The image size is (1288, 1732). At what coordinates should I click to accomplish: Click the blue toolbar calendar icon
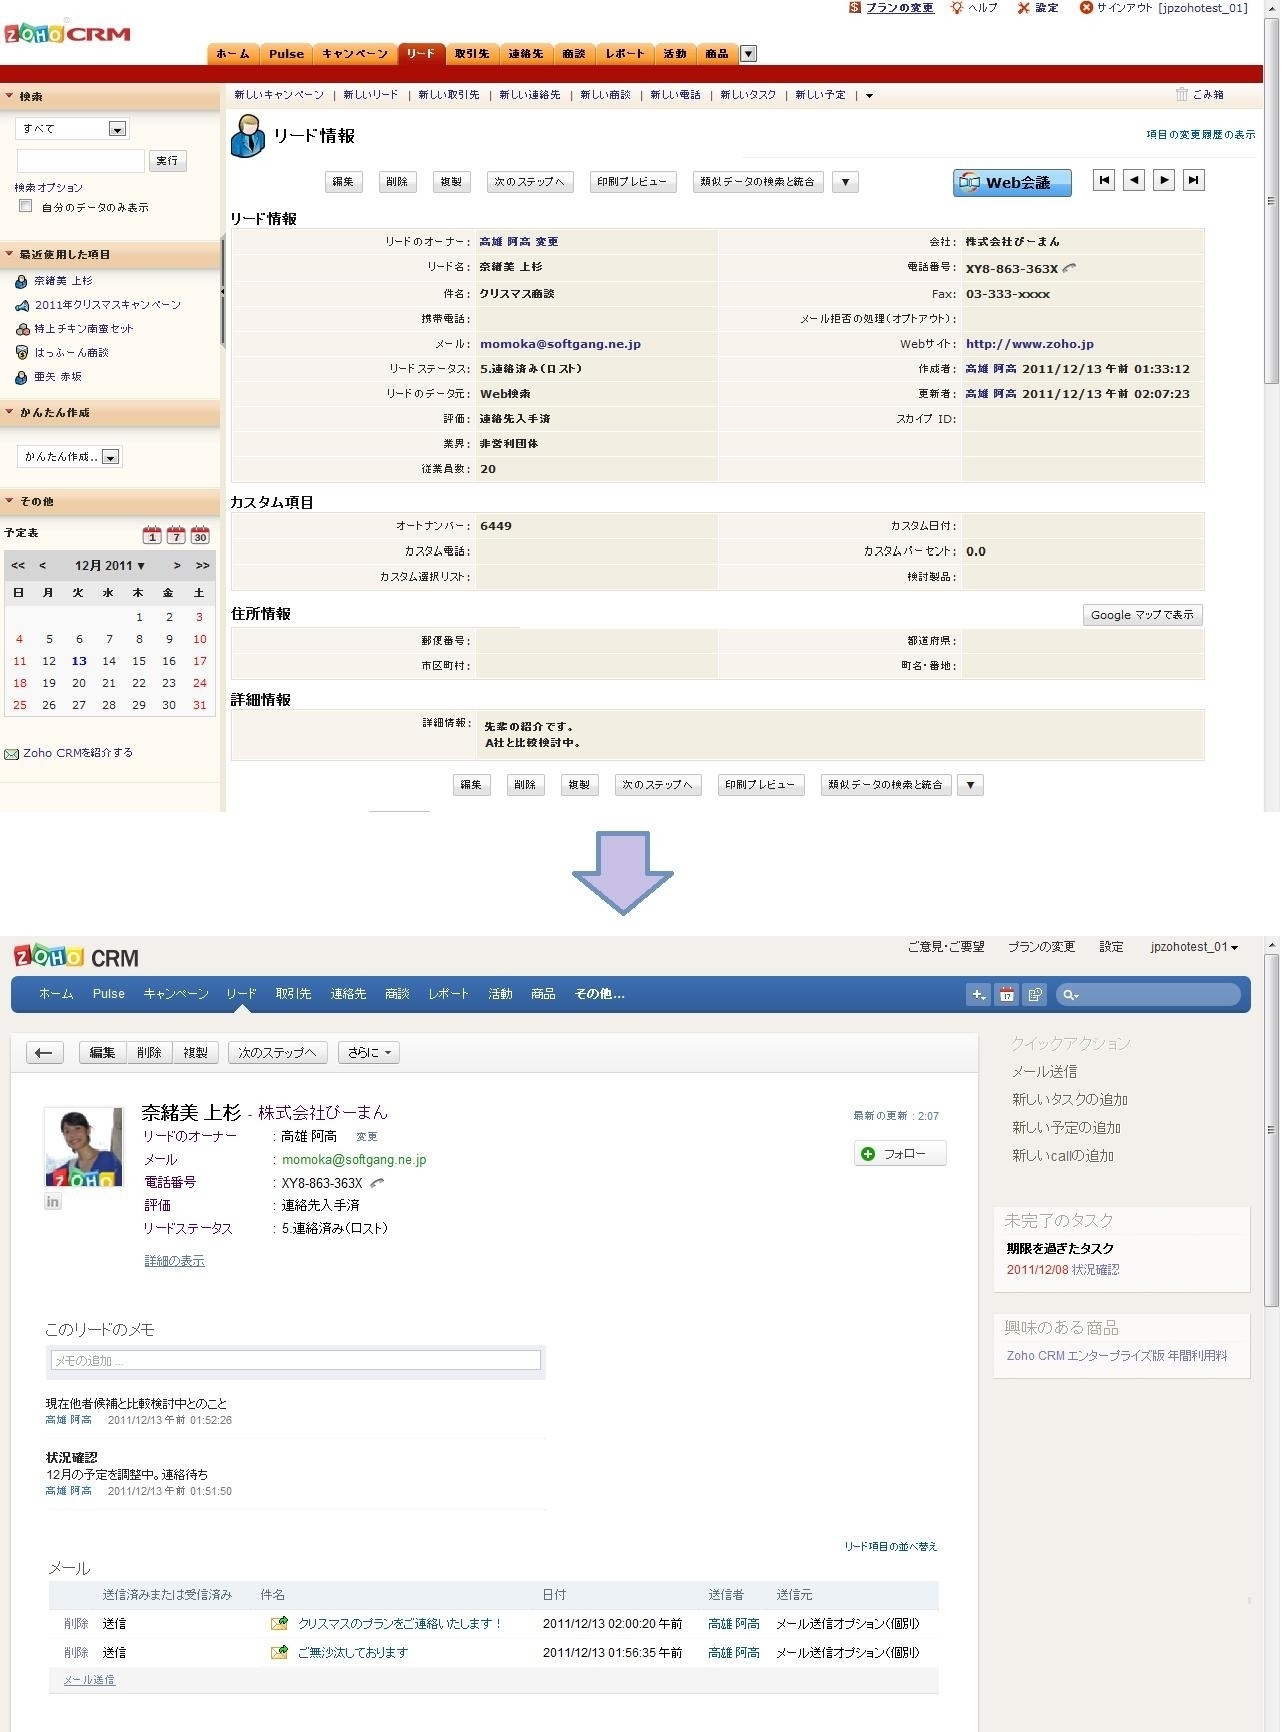pos(1007,994)
